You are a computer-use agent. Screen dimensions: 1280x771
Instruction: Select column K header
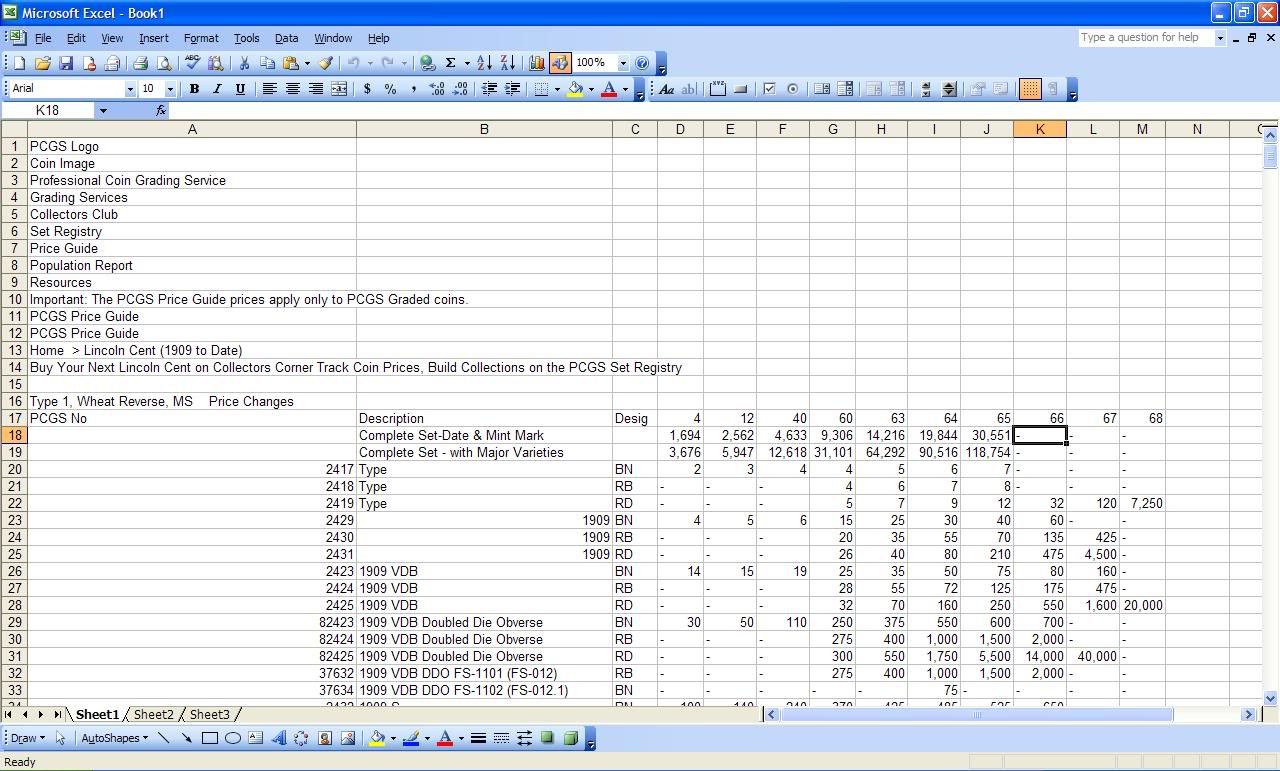pos(1040,129)
